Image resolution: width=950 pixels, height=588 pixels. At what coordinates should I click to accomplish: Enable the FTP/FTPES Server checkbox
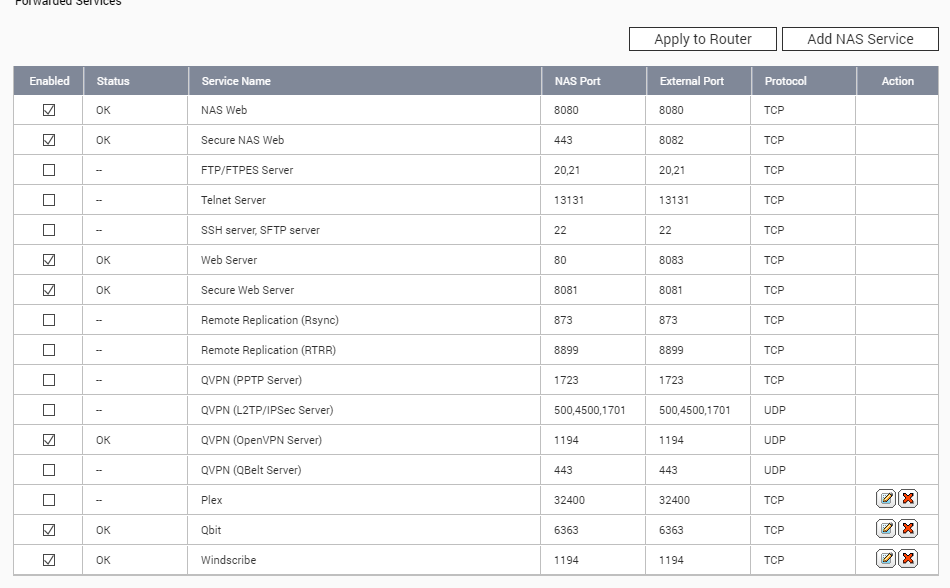[x=49, y=170]
